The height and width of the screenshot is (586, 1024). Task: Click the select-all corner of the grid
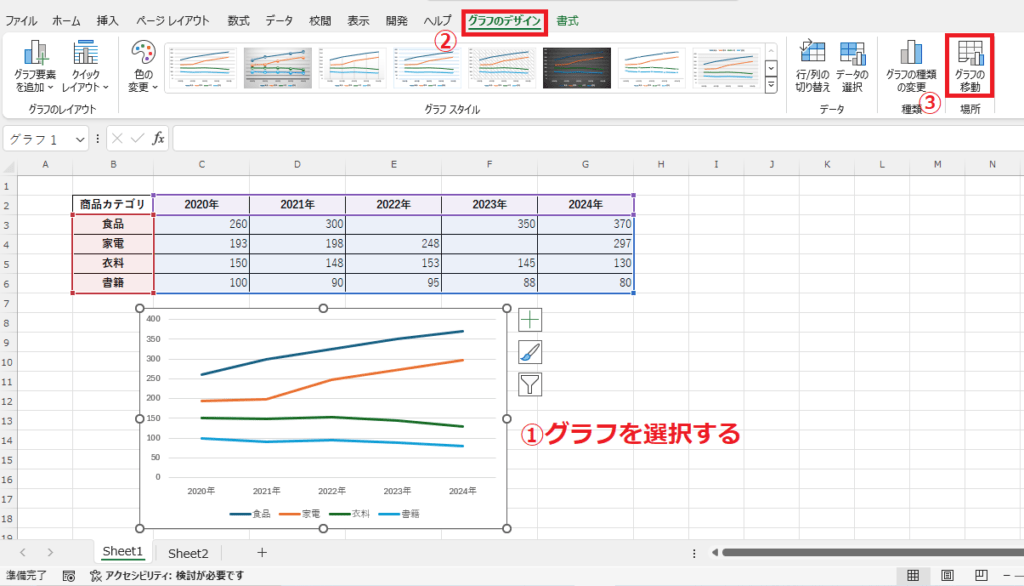click(x=8, y=165)
